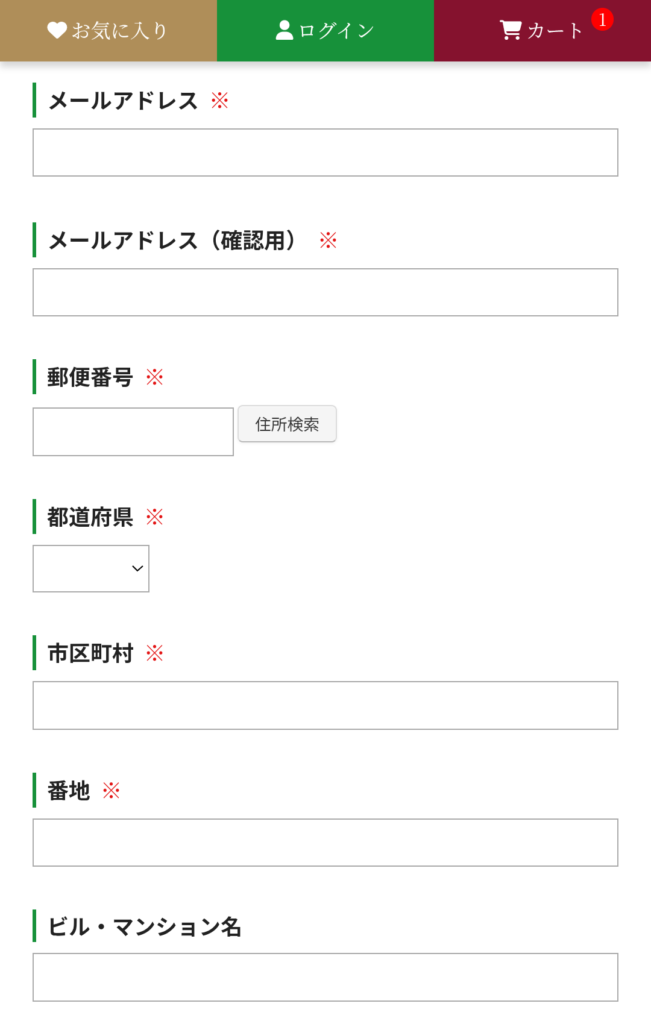Screen dimensions: 651x1024
Task: Focus the 市区町村 text field
Action: pyautogui.click(x=325, y=705)
